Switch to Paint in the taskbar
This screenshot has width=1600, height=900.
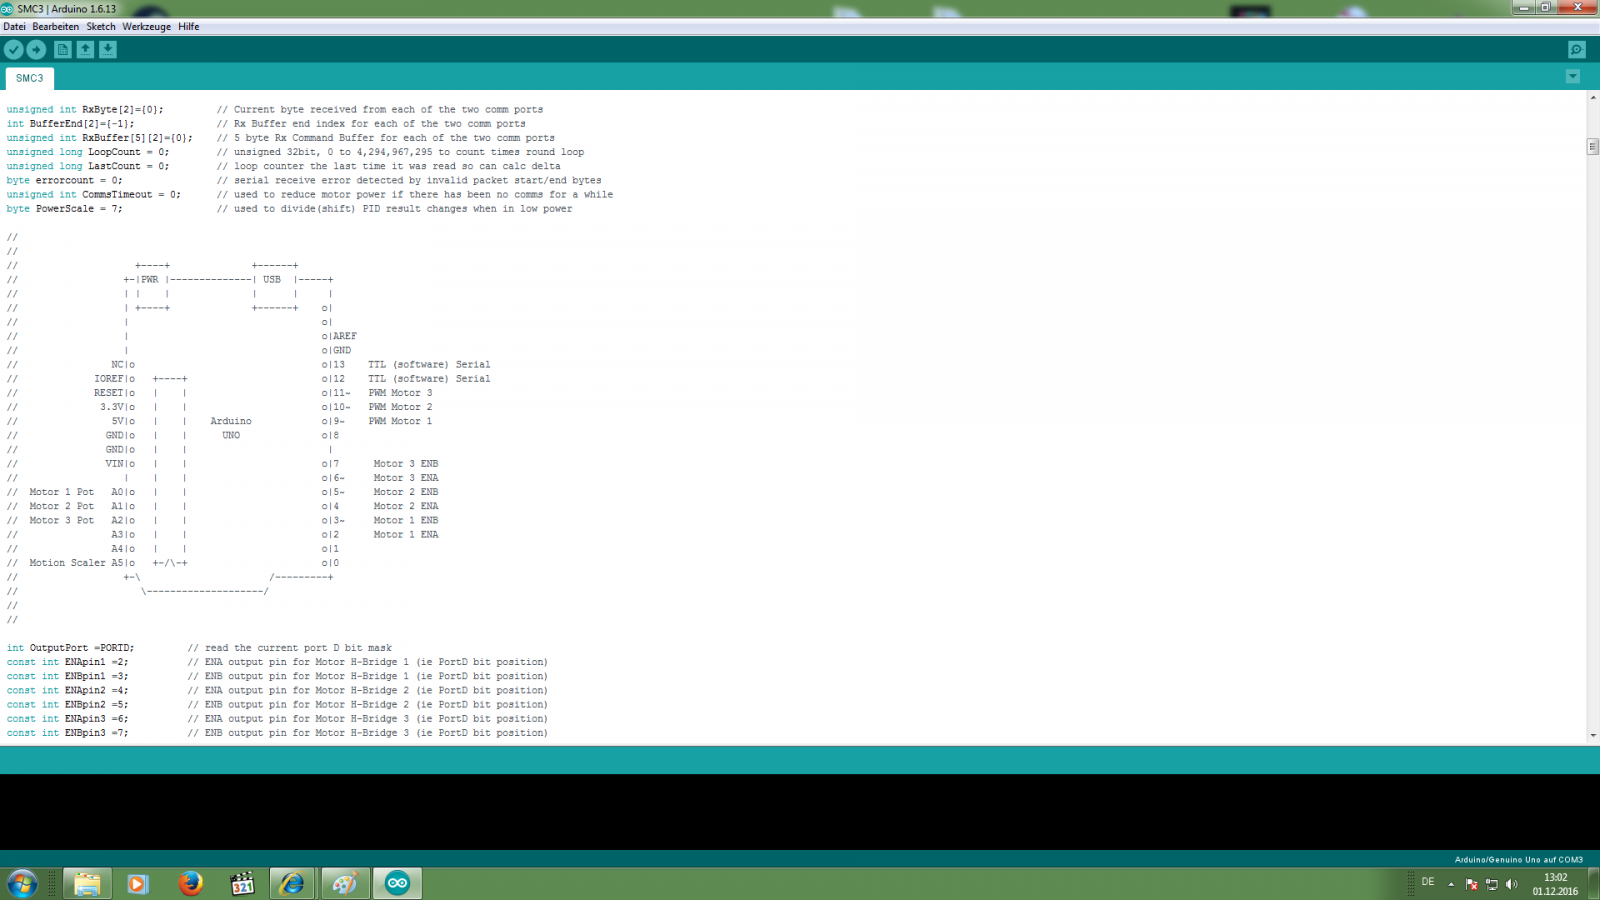point(345,883)
